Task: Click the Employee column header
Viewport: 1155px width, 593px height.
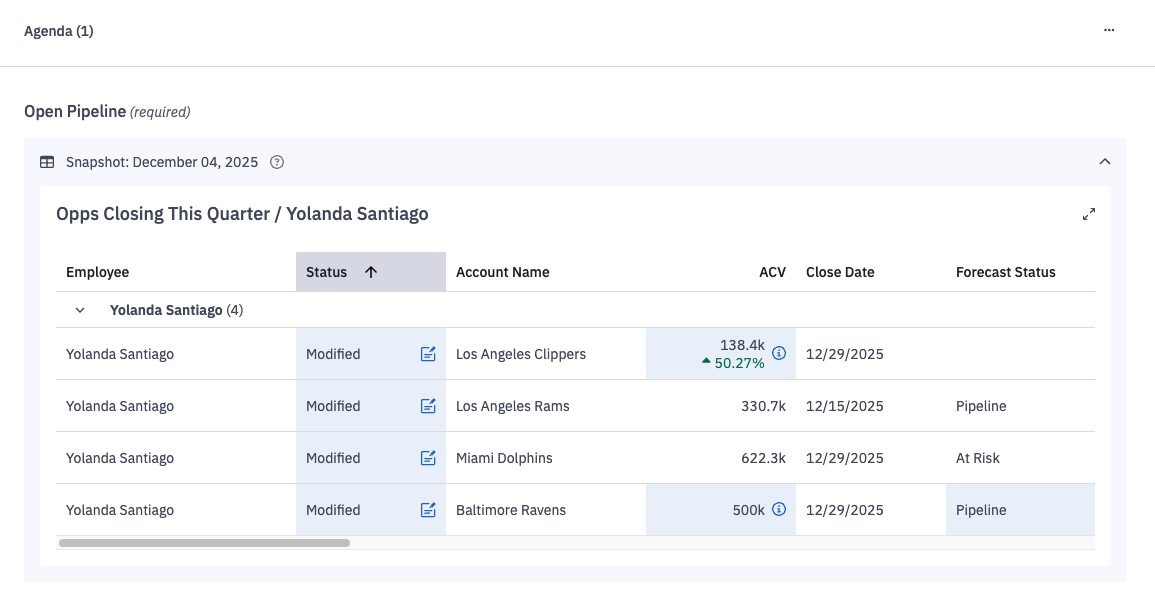Action: (97, 272)
